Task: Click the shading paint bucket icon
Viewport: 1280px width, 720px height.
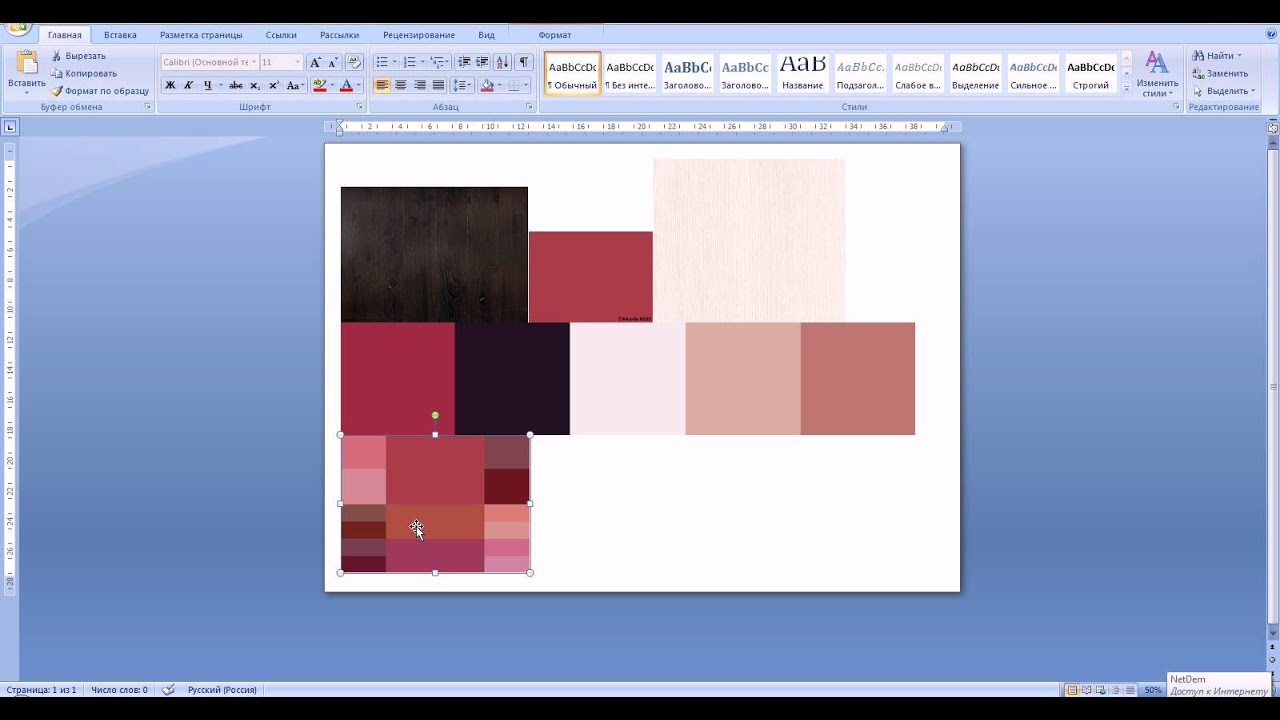Action: point(487,86)
